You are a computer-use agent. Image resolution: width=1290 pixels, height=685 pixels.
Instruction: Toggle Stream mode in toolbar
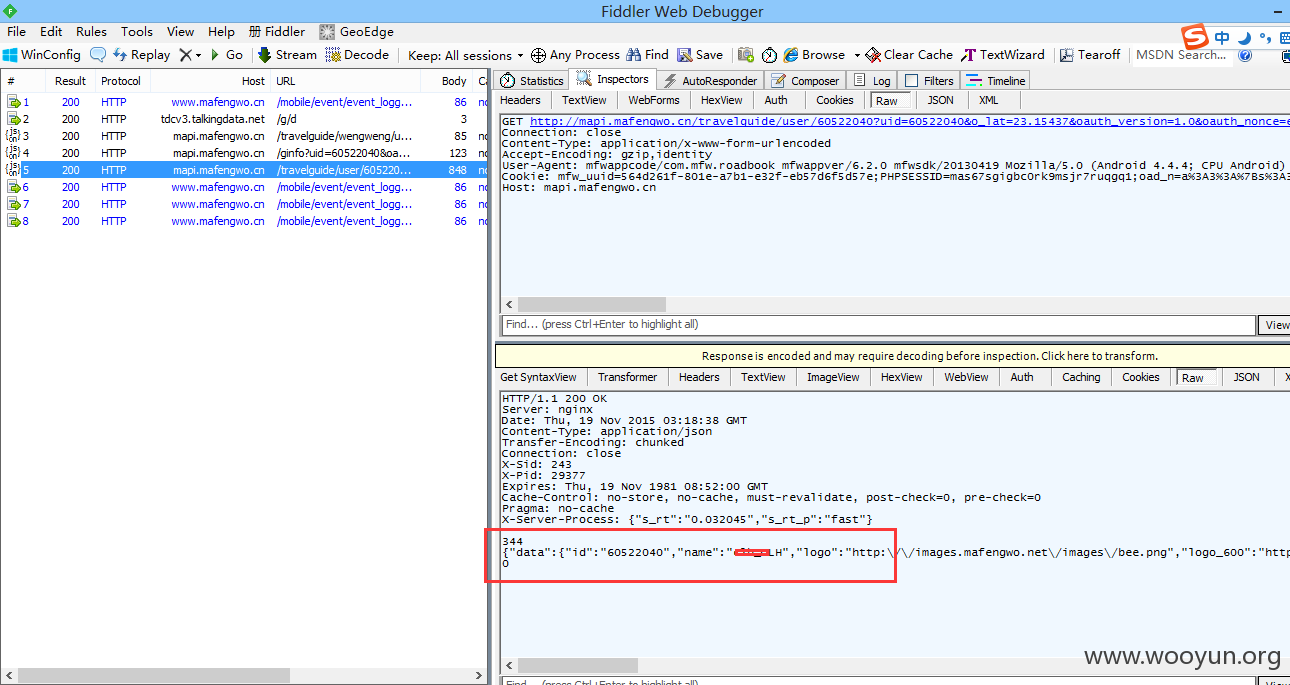[x=287, y=55]
